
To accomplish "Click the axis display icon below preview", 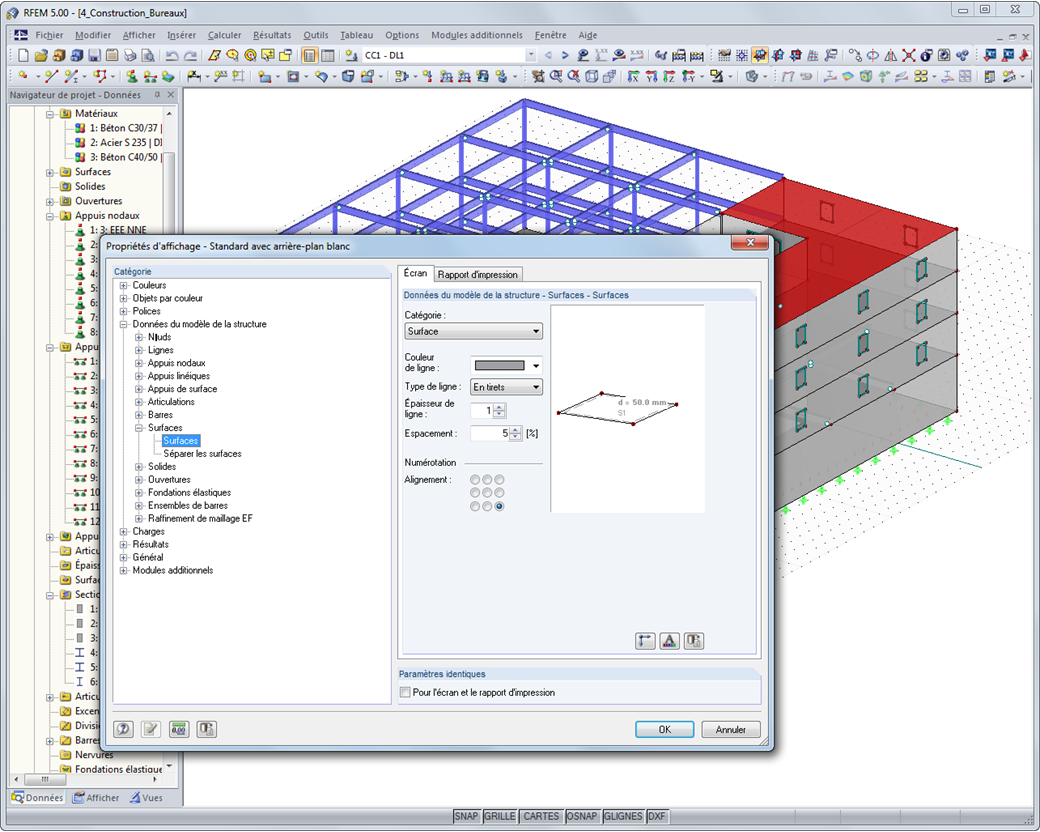I will point(645,641).
